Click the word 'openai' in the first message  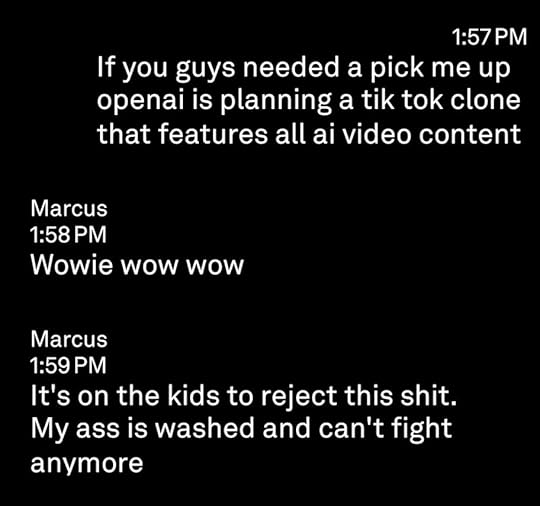[x=140, y=101]
